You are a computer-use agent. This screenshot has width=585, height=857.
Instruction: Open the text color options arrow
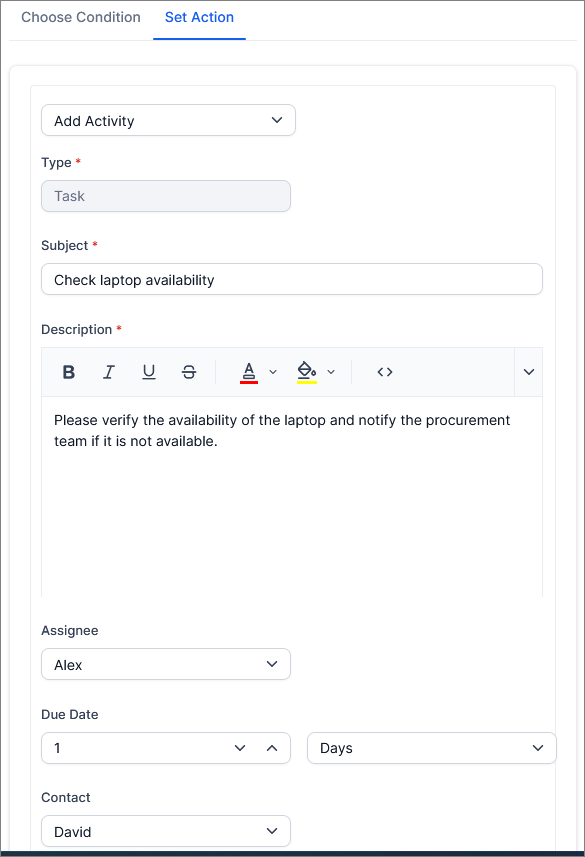(273, 372)
